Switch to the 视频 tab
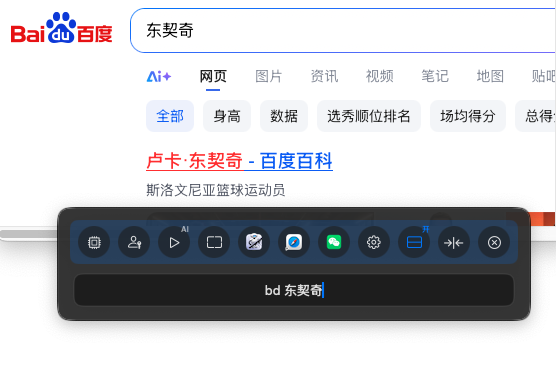 (x=379, y=76)
